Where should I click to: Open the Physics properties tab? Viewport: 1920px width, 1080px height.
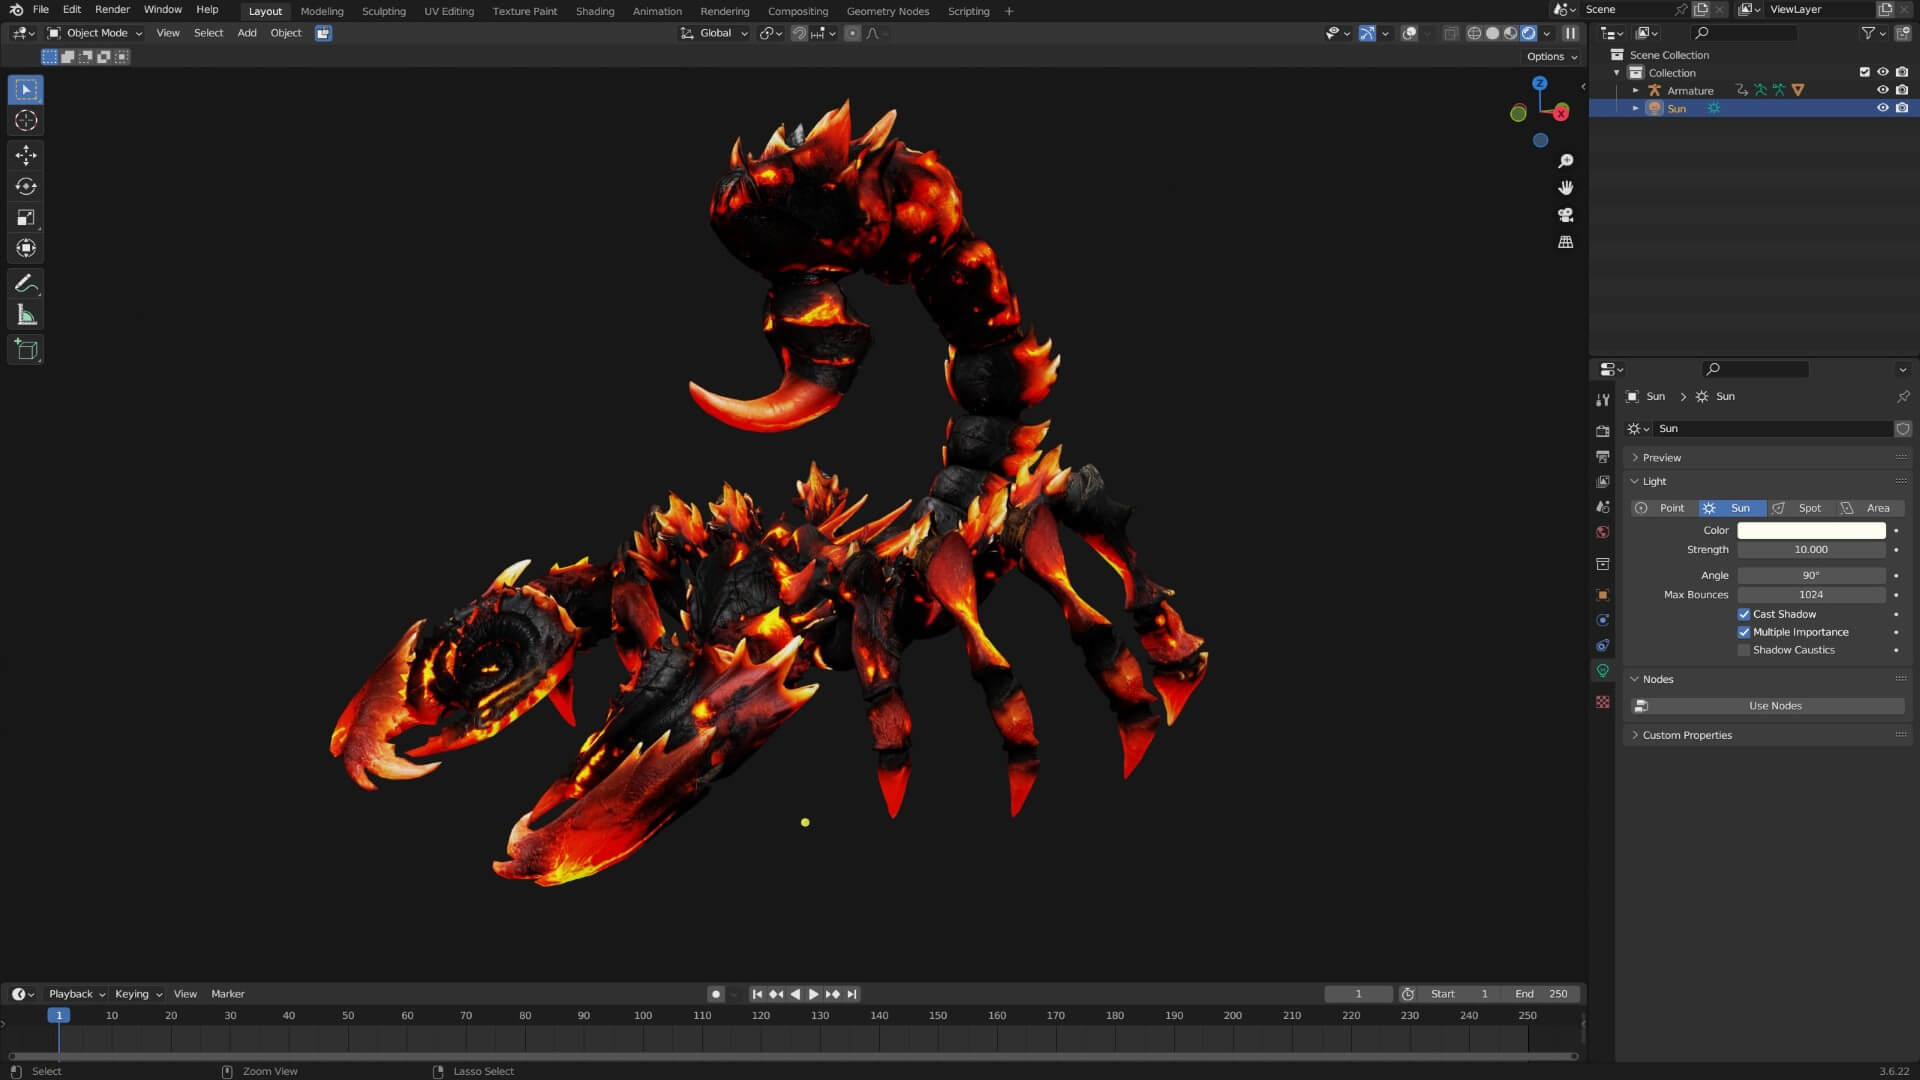coord(1603,620)
